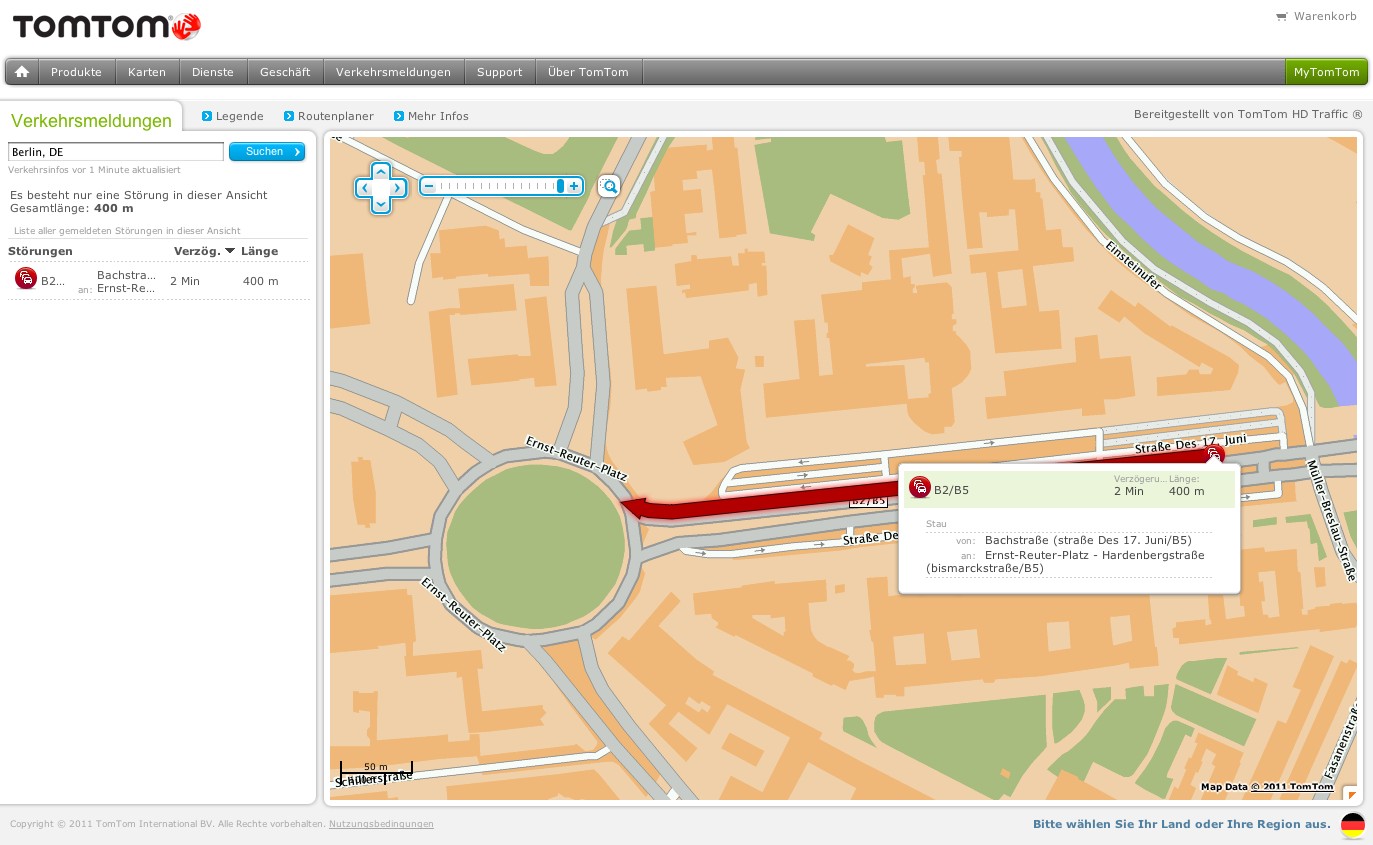1373x845 pixels.
Task: Click the minus button to zoom out
Action: 429,186
